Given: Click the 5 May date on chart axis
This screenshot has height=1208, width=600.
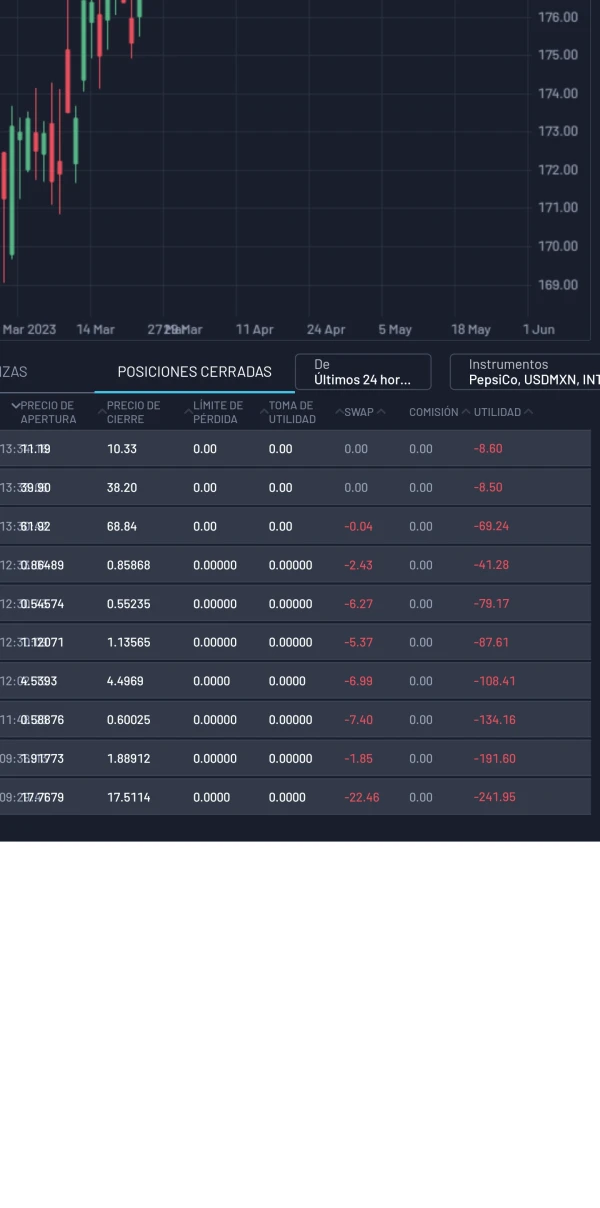Looking at the screenshot, I should pos(395,329).
